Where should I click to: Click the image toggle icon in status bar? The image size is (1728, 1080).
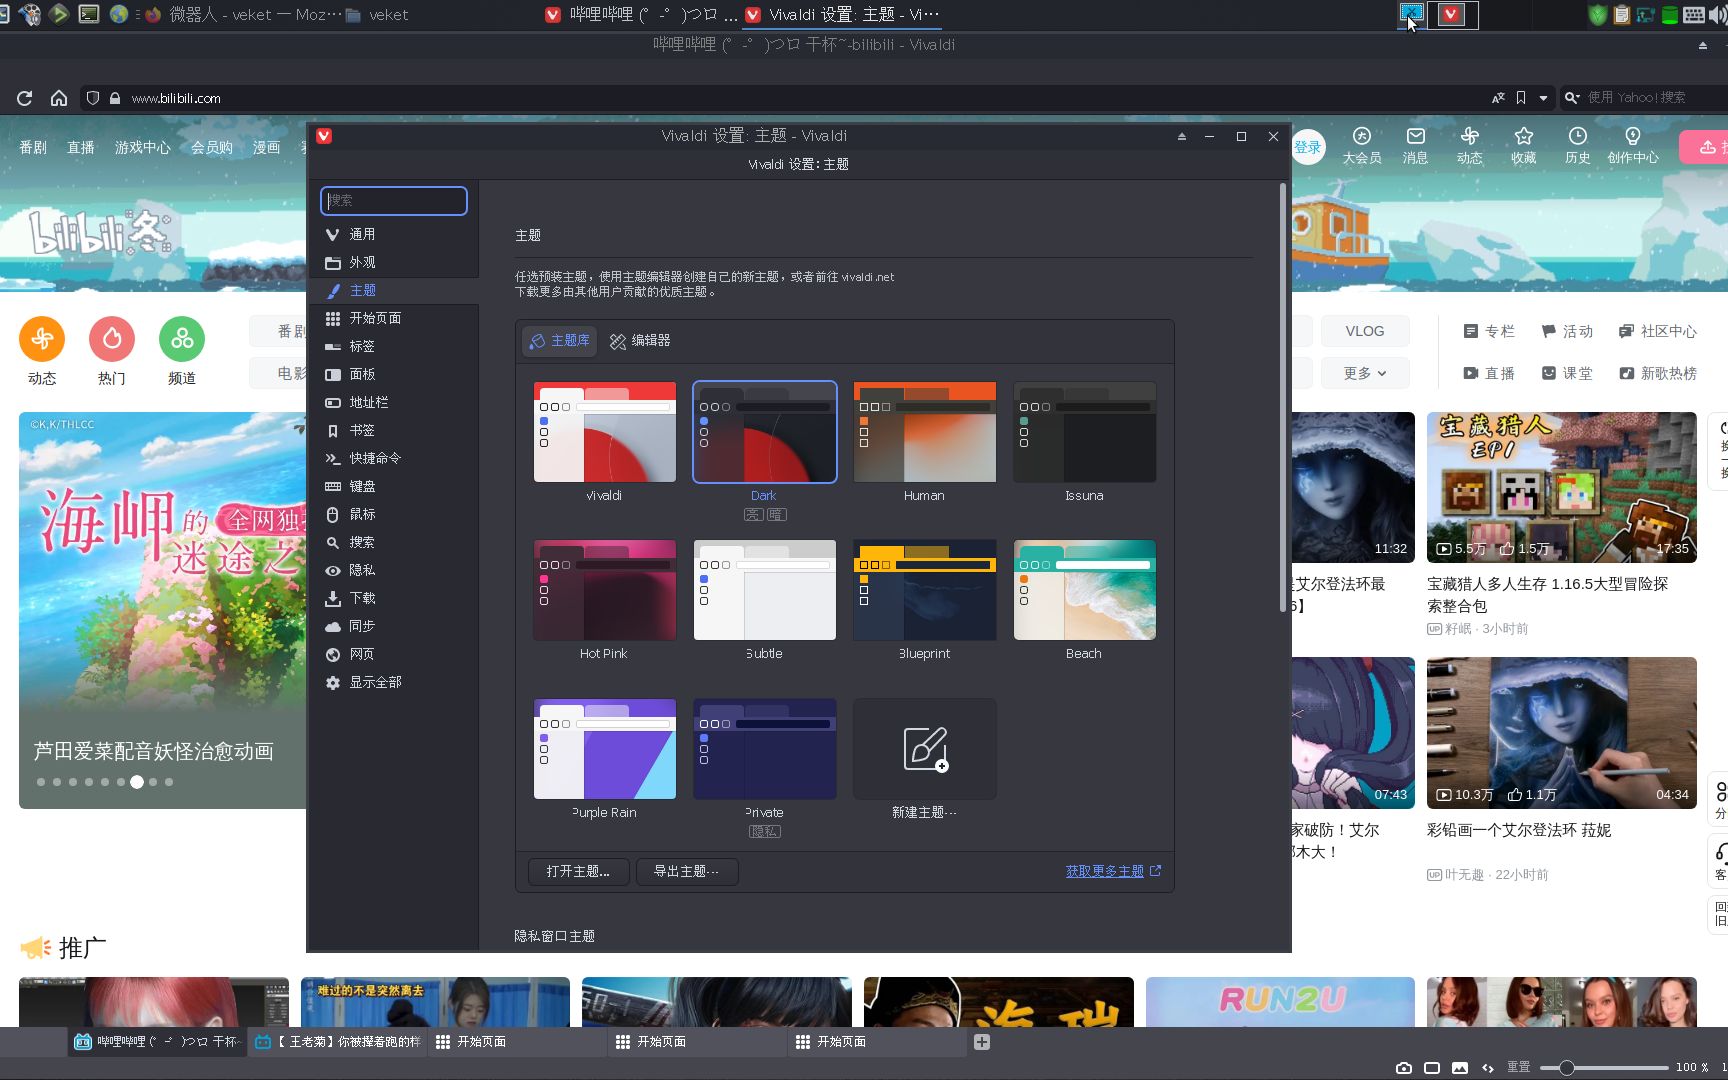pos(1460,1068)
